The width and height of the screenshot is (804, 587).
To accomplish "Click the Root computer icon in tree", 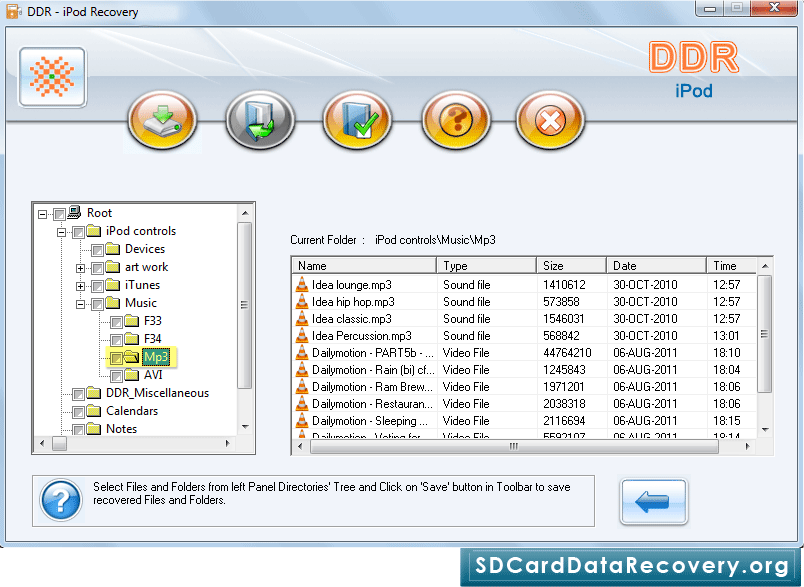I will [75, 212].
